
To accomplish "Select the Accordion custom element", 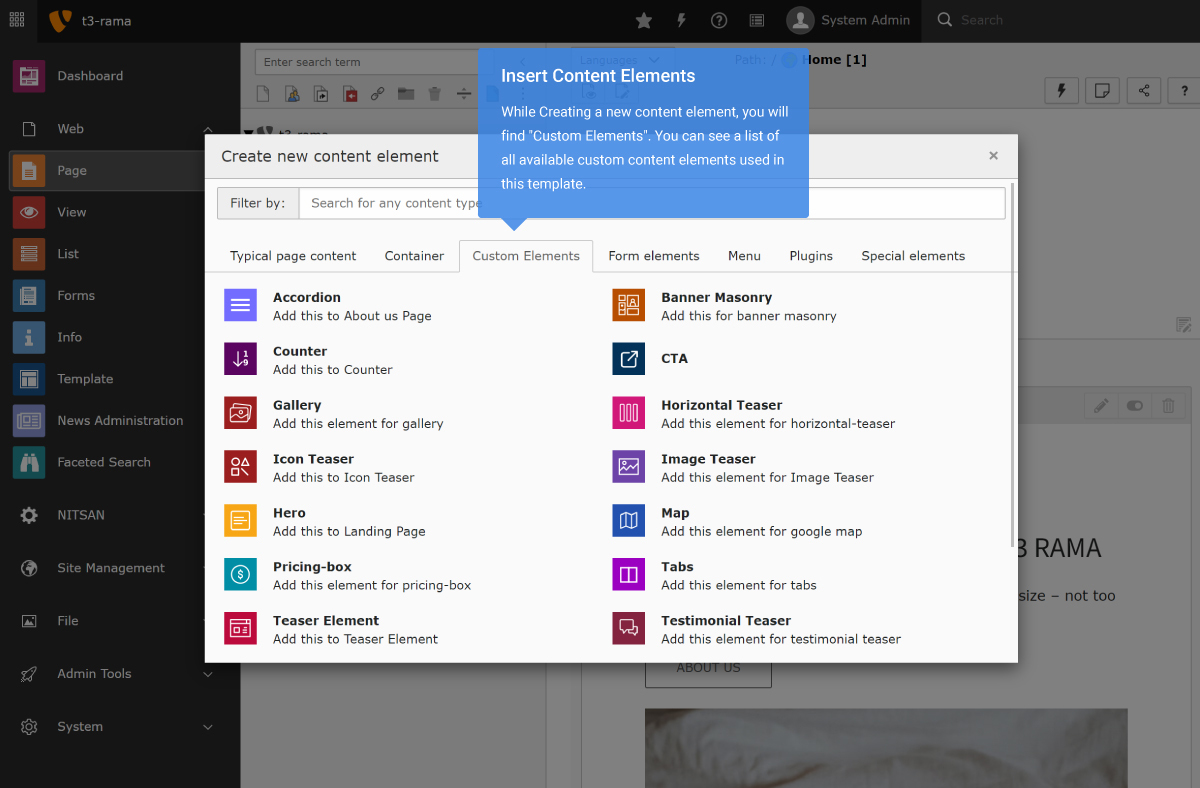I will coord(307,297).
